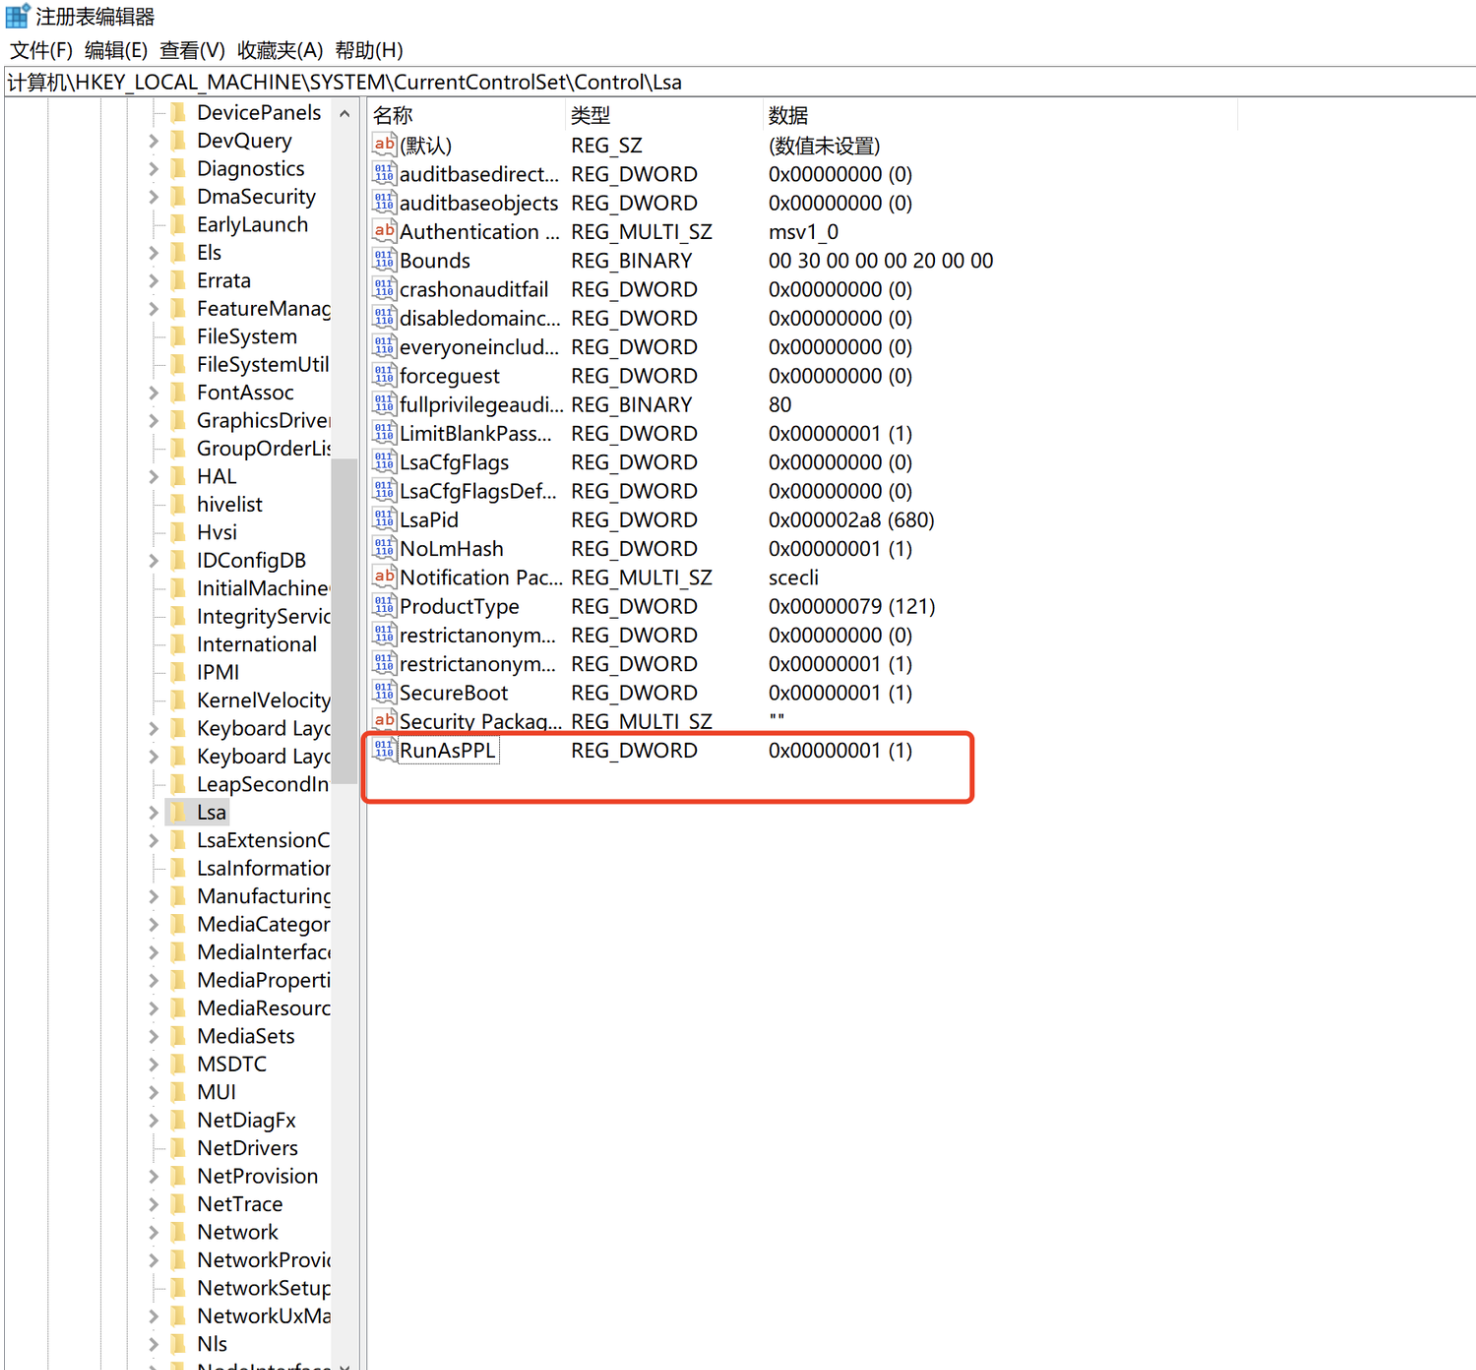Click the ab icon beside (默认) value
This screenshot has width=1476, height=1370.
tap(384, 144)
